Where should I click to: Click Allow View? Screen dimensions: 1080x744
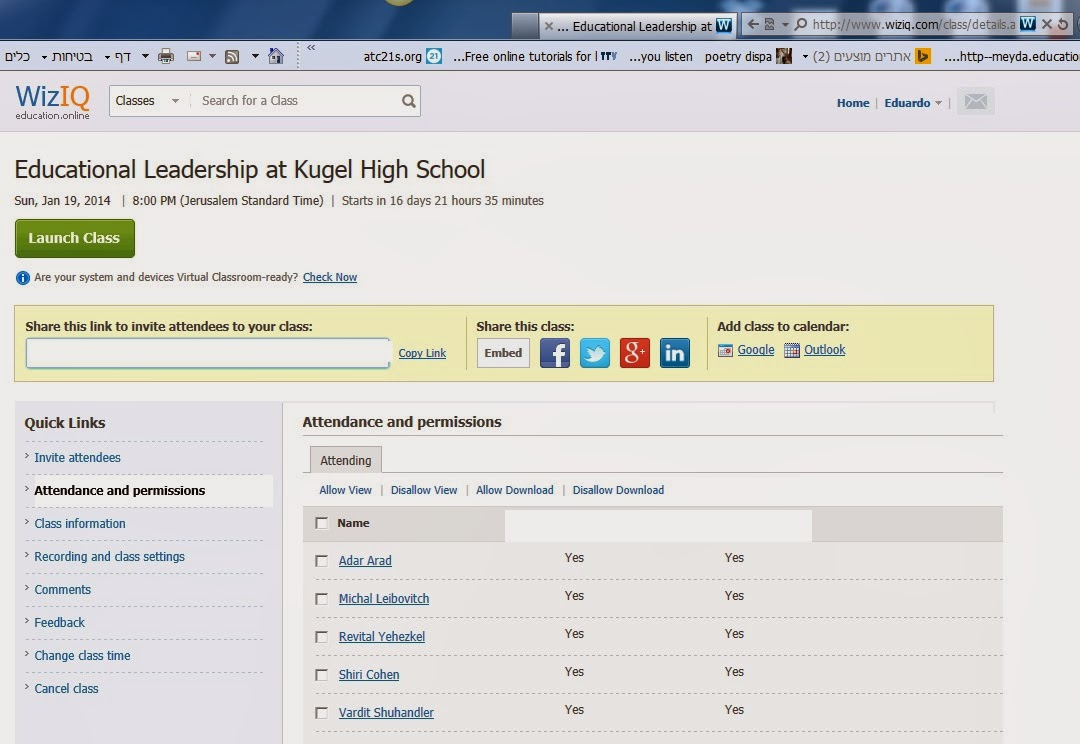click(345, 490)
